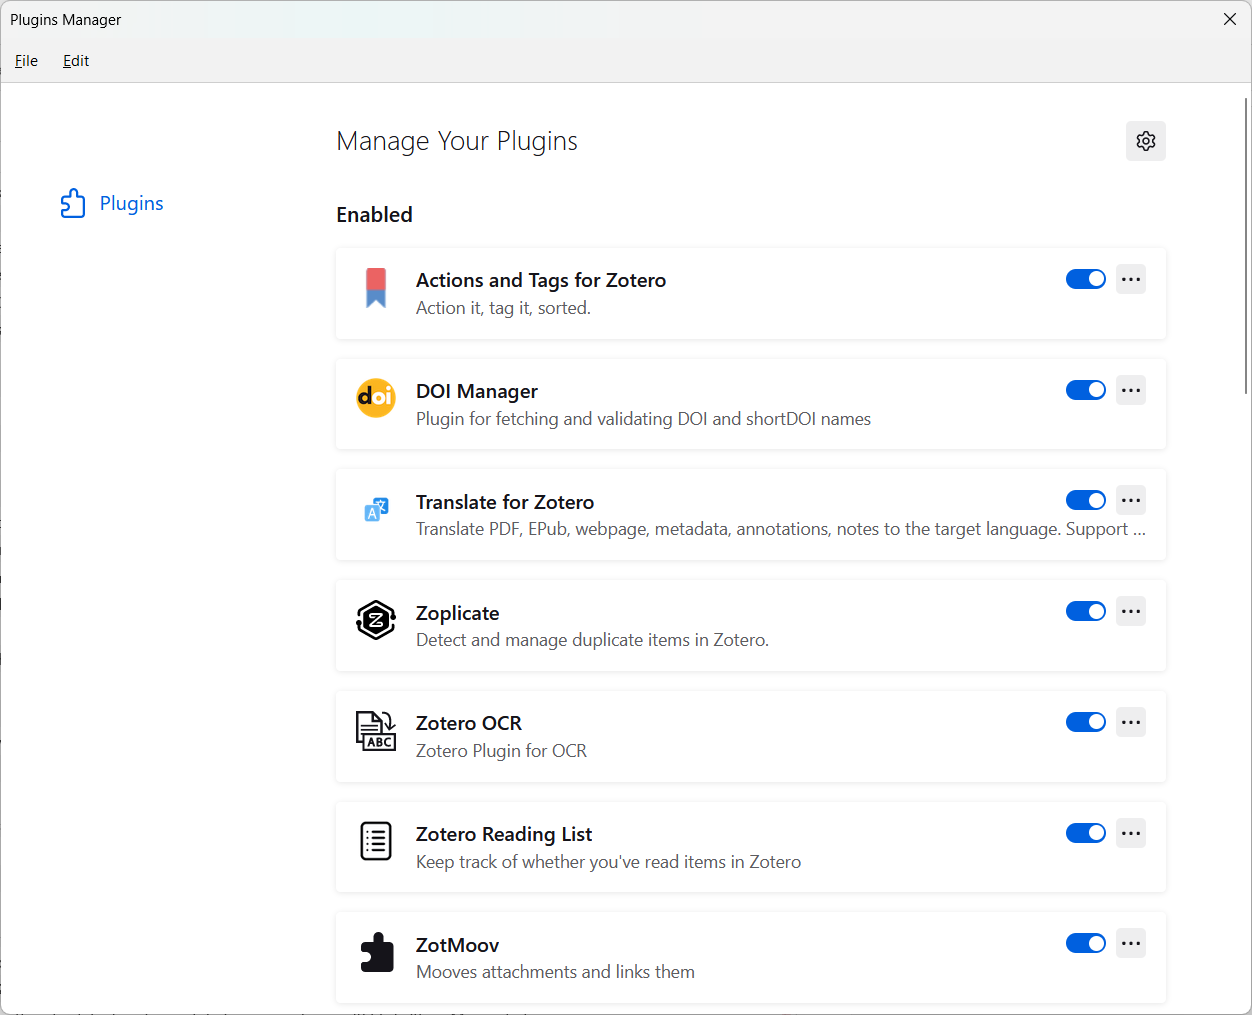
Task: Disable the Zotero OCR toggle
Action: click(1085, 722)
